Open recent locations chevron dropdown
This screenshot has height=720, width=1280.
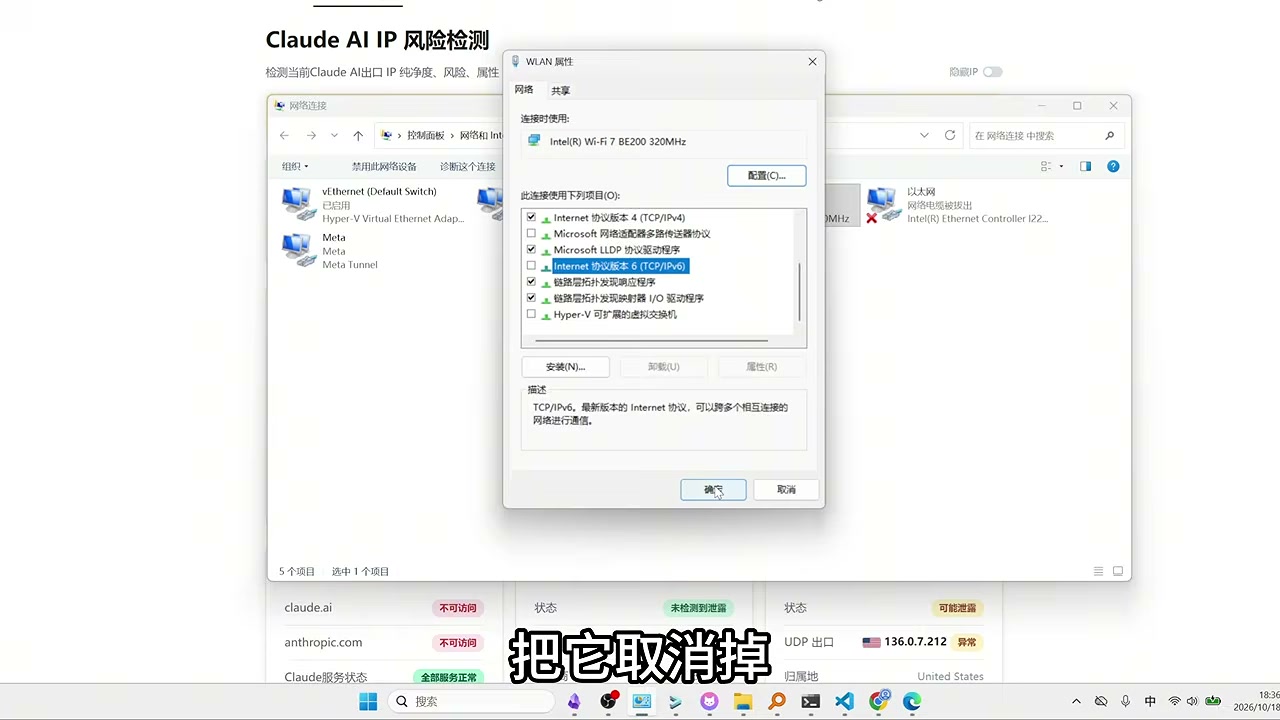(x=334, y=136)
